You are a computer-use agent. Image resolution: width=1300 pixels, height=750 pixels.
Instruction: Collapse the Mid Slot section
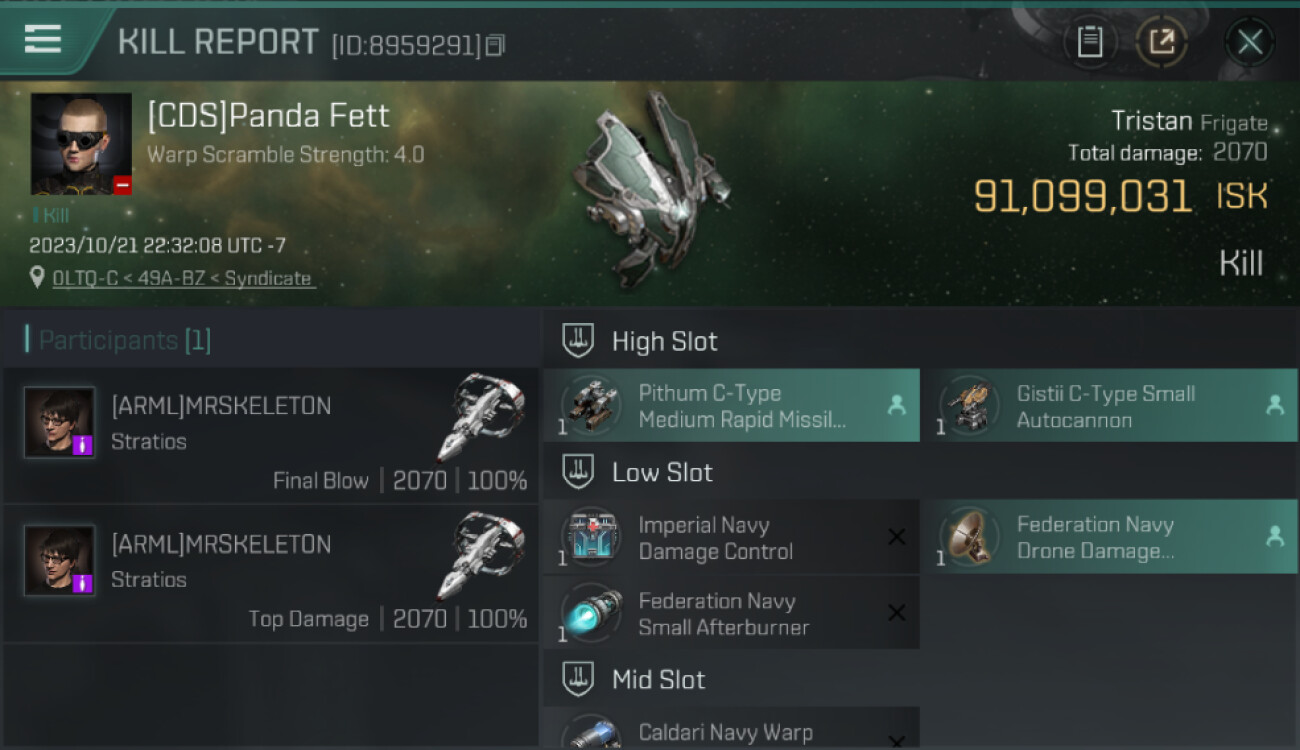[x=579, y=680]
